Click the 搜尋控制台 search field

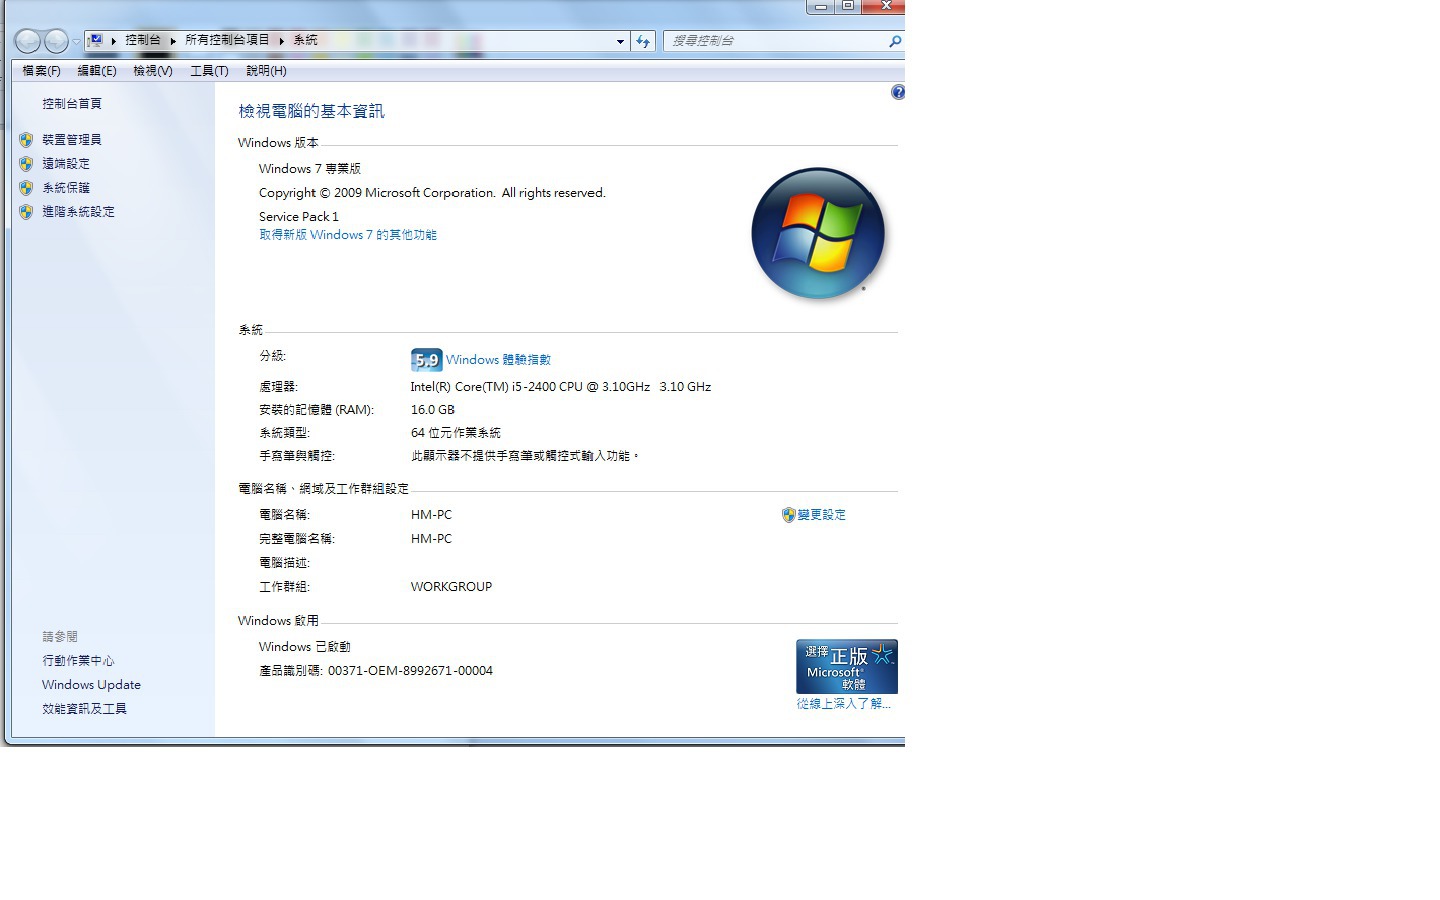point(775,41)
